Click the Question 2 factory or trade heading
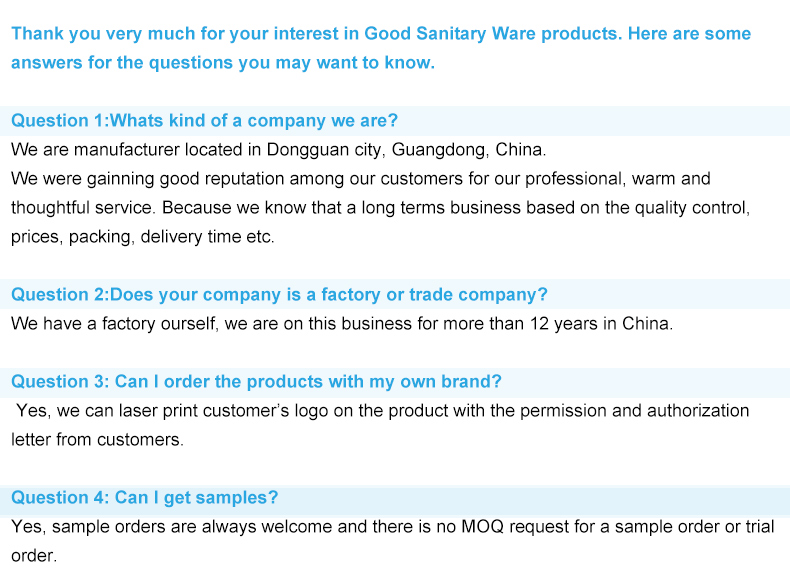 coord(279,295)
